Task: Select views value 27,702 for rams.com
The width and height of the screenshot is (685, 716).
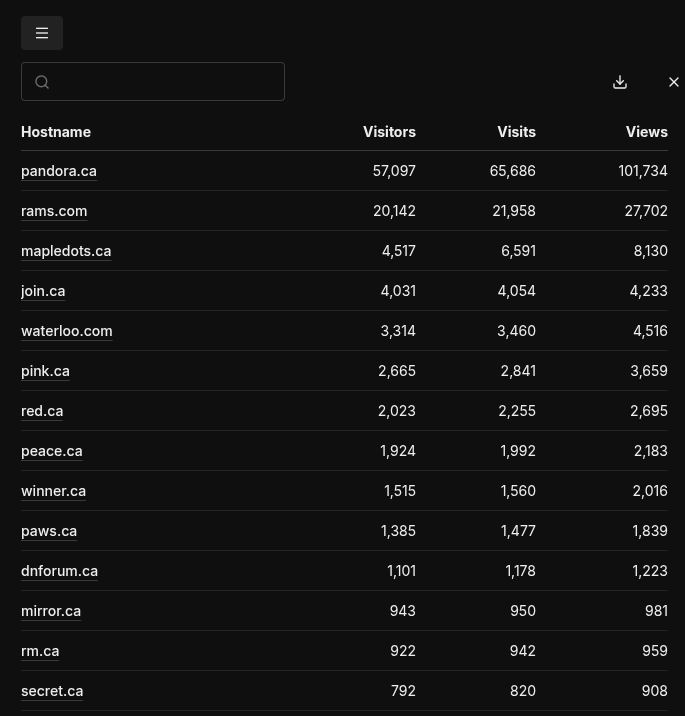Action: (x=646, y=211)
